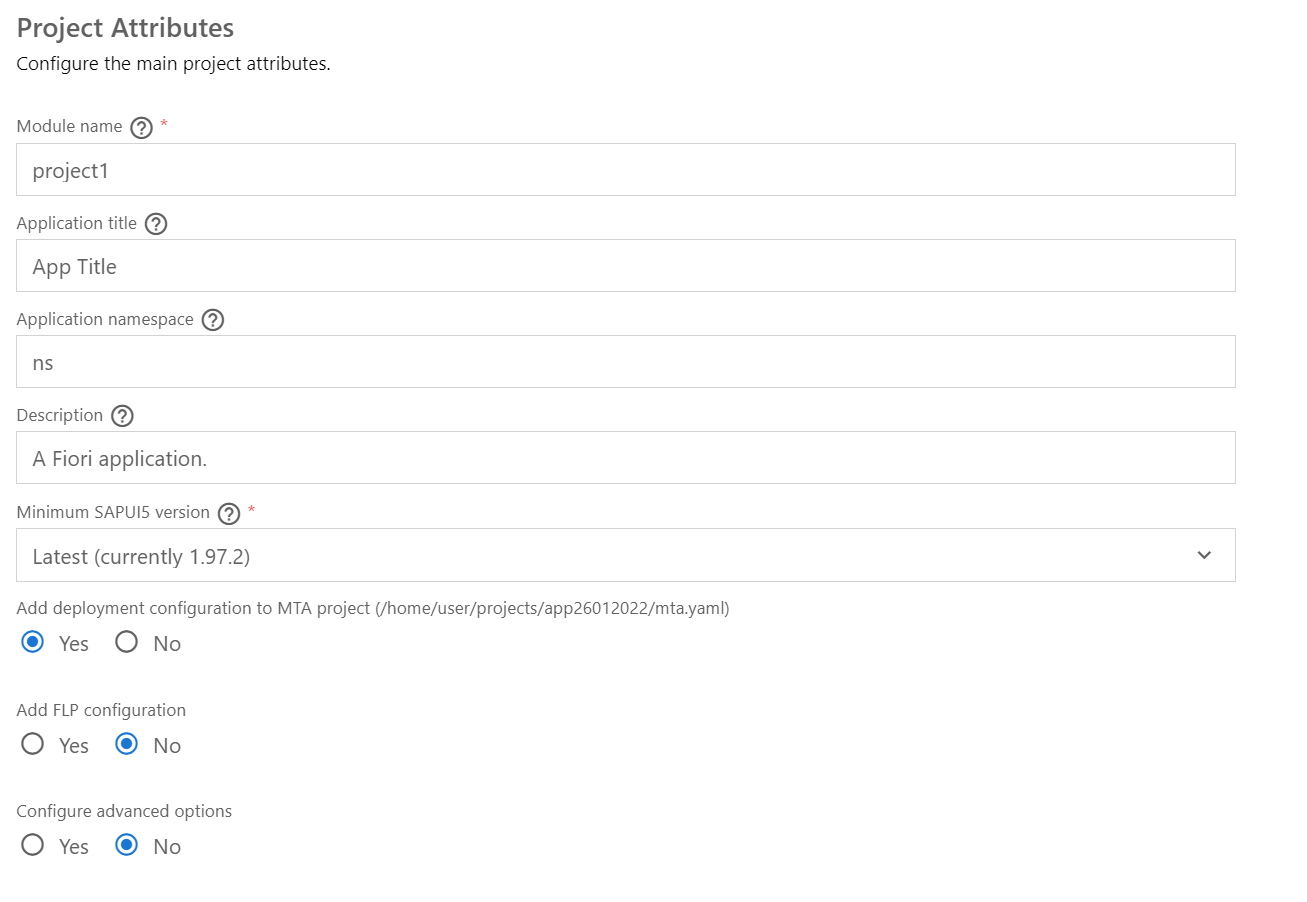Image resolution: width=1307 pixels, height=902 pixels.
Task: Click the Application title field with App Title
Action: [x=626, y=265]
